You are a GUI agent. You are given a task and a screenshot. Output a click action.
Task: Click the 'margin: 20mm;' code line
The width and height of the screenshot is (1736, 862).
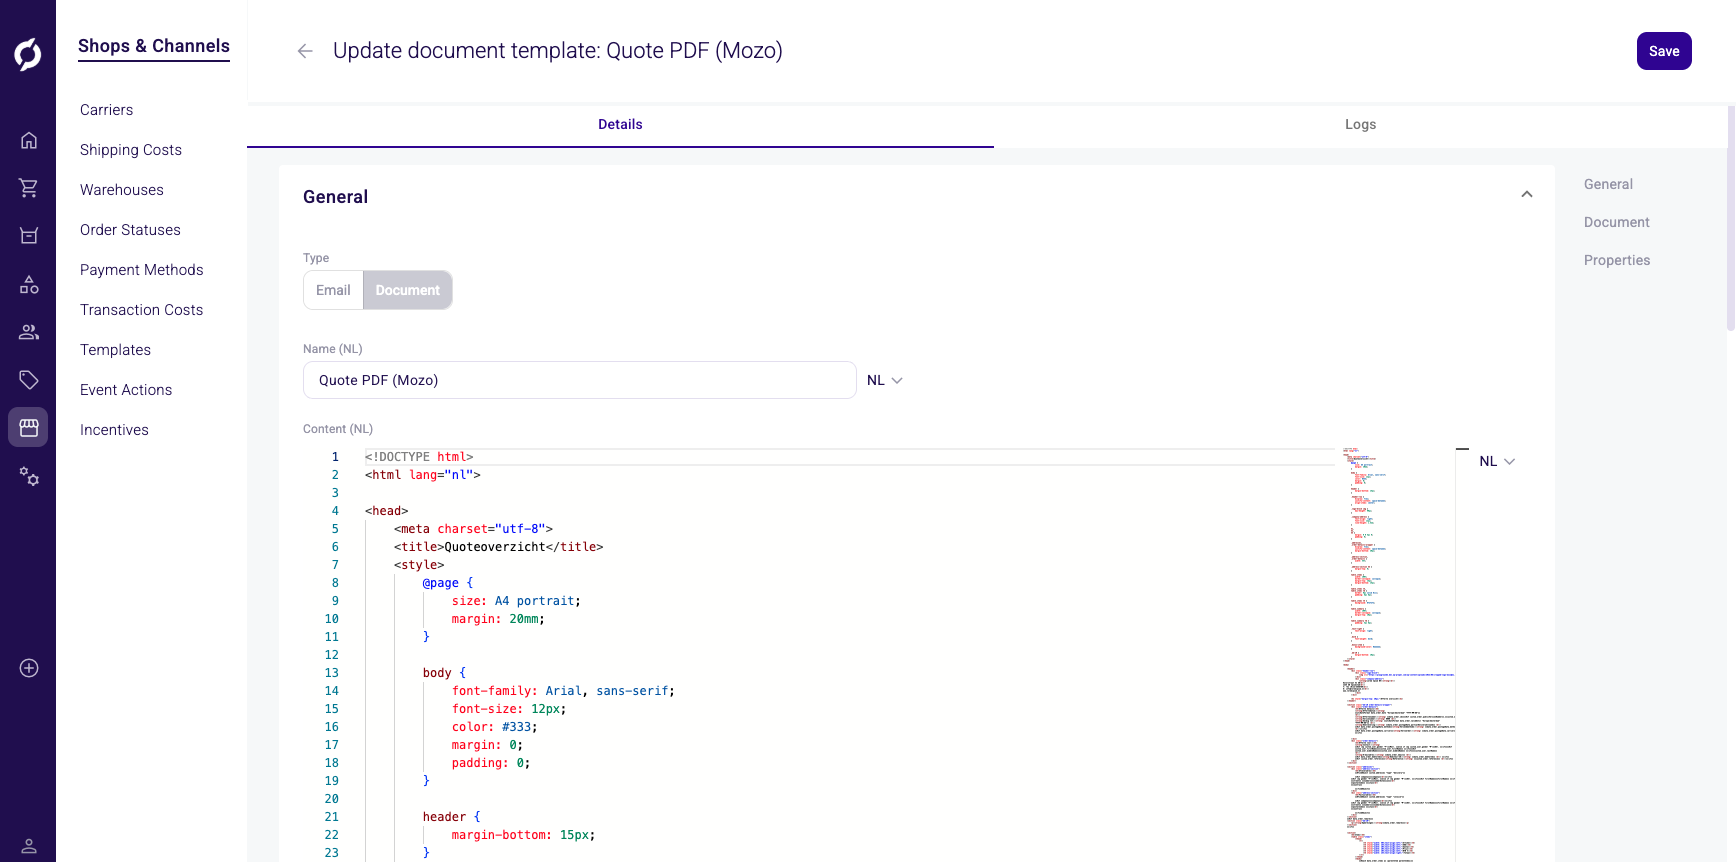point(498,619)
